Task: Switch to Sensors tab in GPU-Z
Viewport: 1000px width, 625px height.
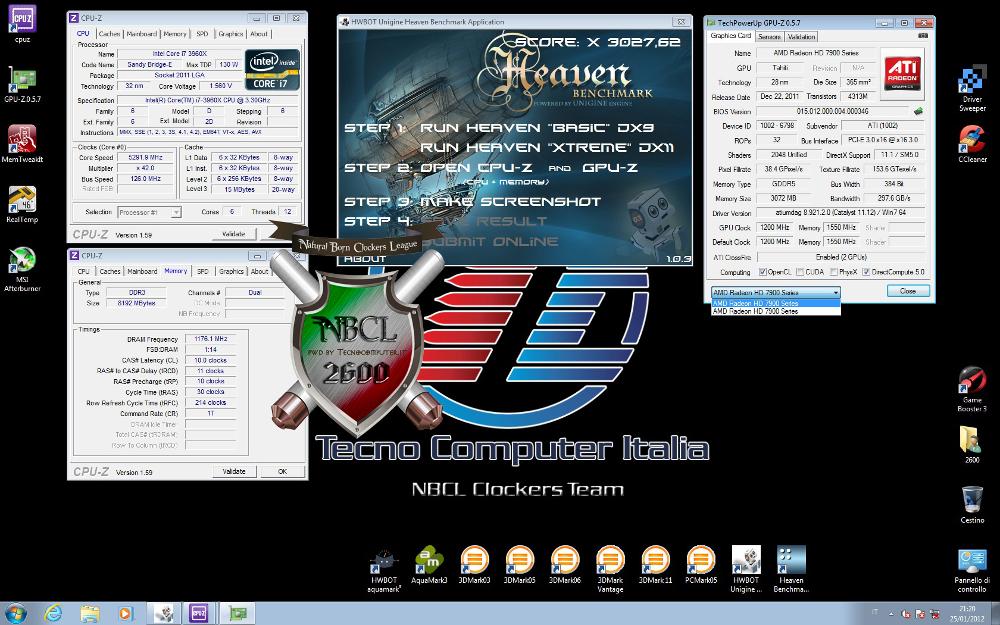Action: (x=770, y=36)
